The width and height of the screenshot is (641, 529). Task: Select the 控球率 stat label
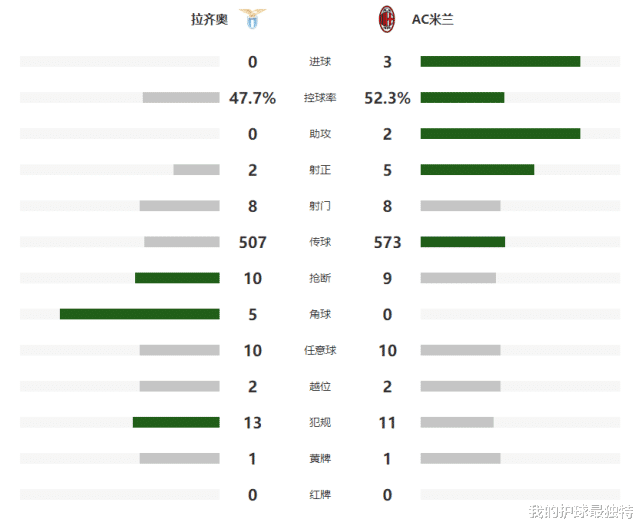point(320,98)
